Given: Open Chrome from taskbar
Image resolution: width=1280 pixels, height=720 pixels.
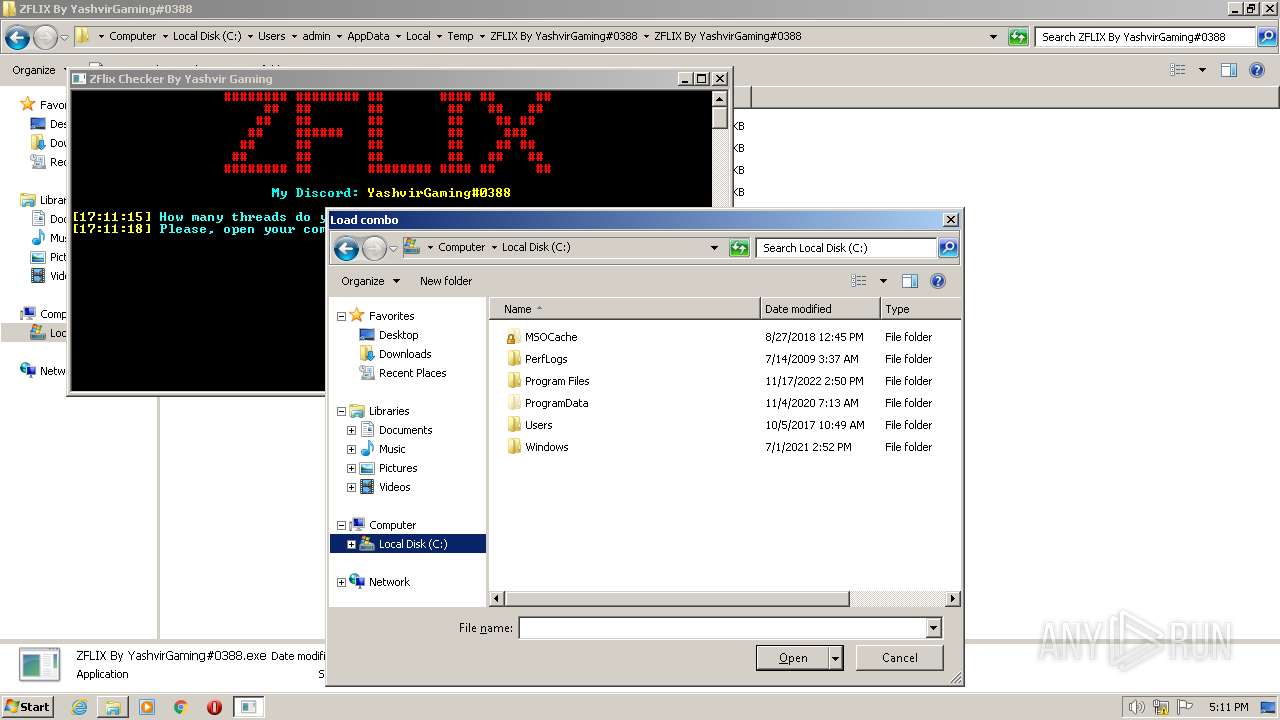Looking at the screenshot, I should pyautogui.click(x=181, y=707).
